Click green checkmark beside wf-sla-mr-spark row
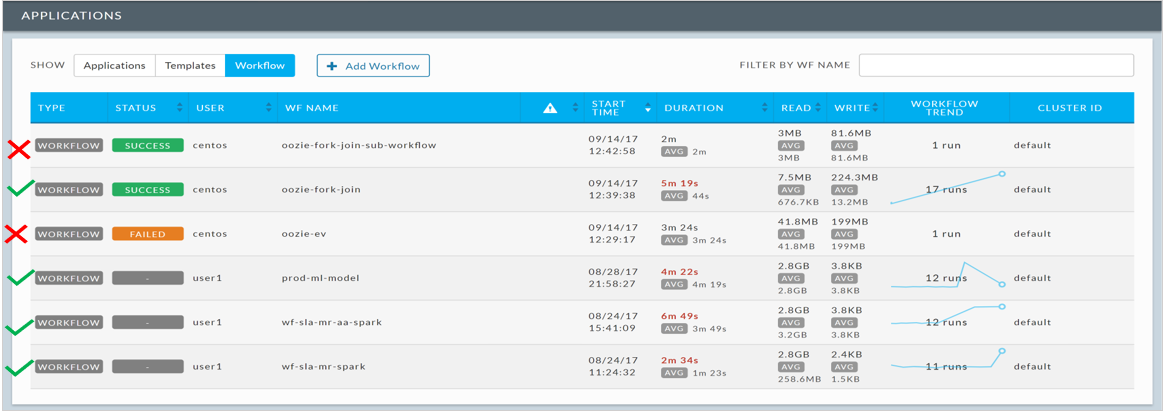1163x411 pixels. click(x=19, y=368)
